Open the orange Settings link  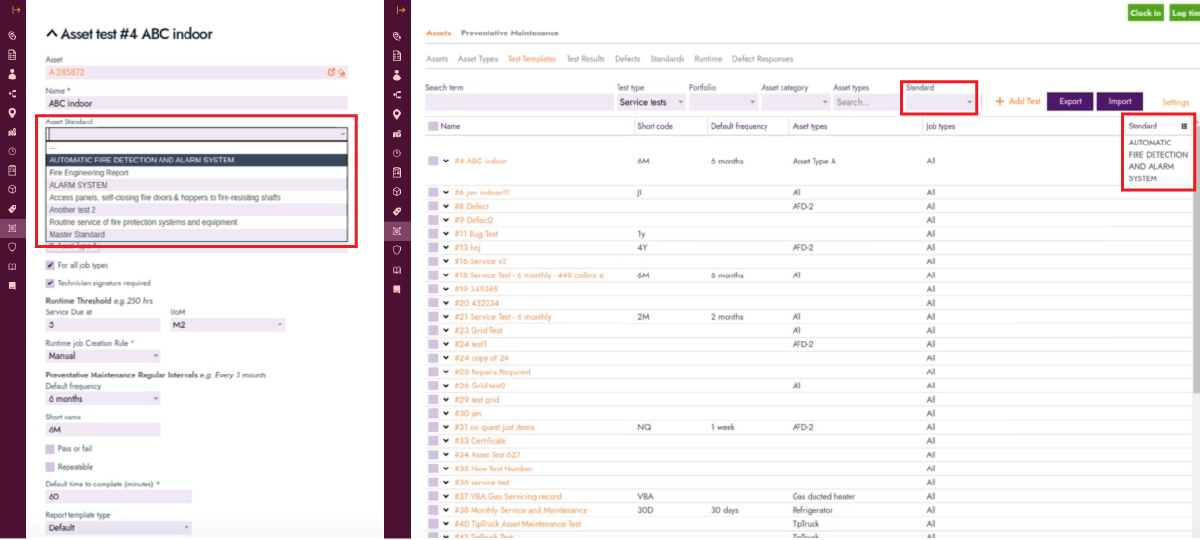[1175, 102]
